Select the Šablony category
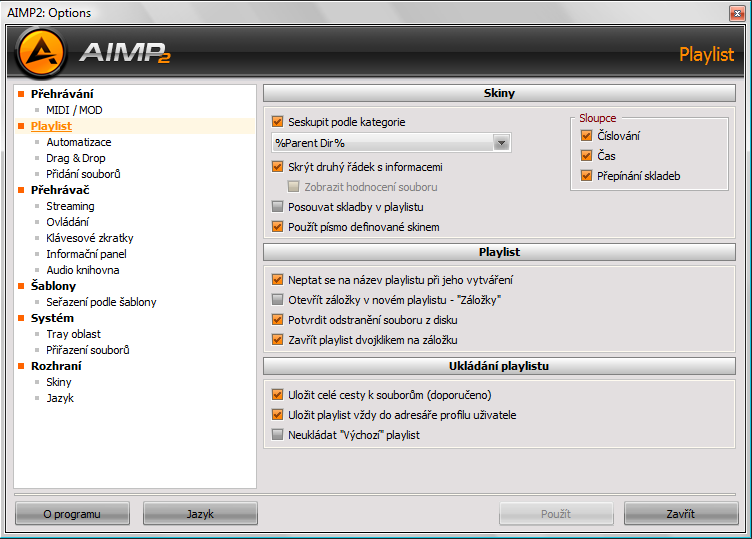The width and height of the screenshot is (752, 539). (x=53, y=286)
